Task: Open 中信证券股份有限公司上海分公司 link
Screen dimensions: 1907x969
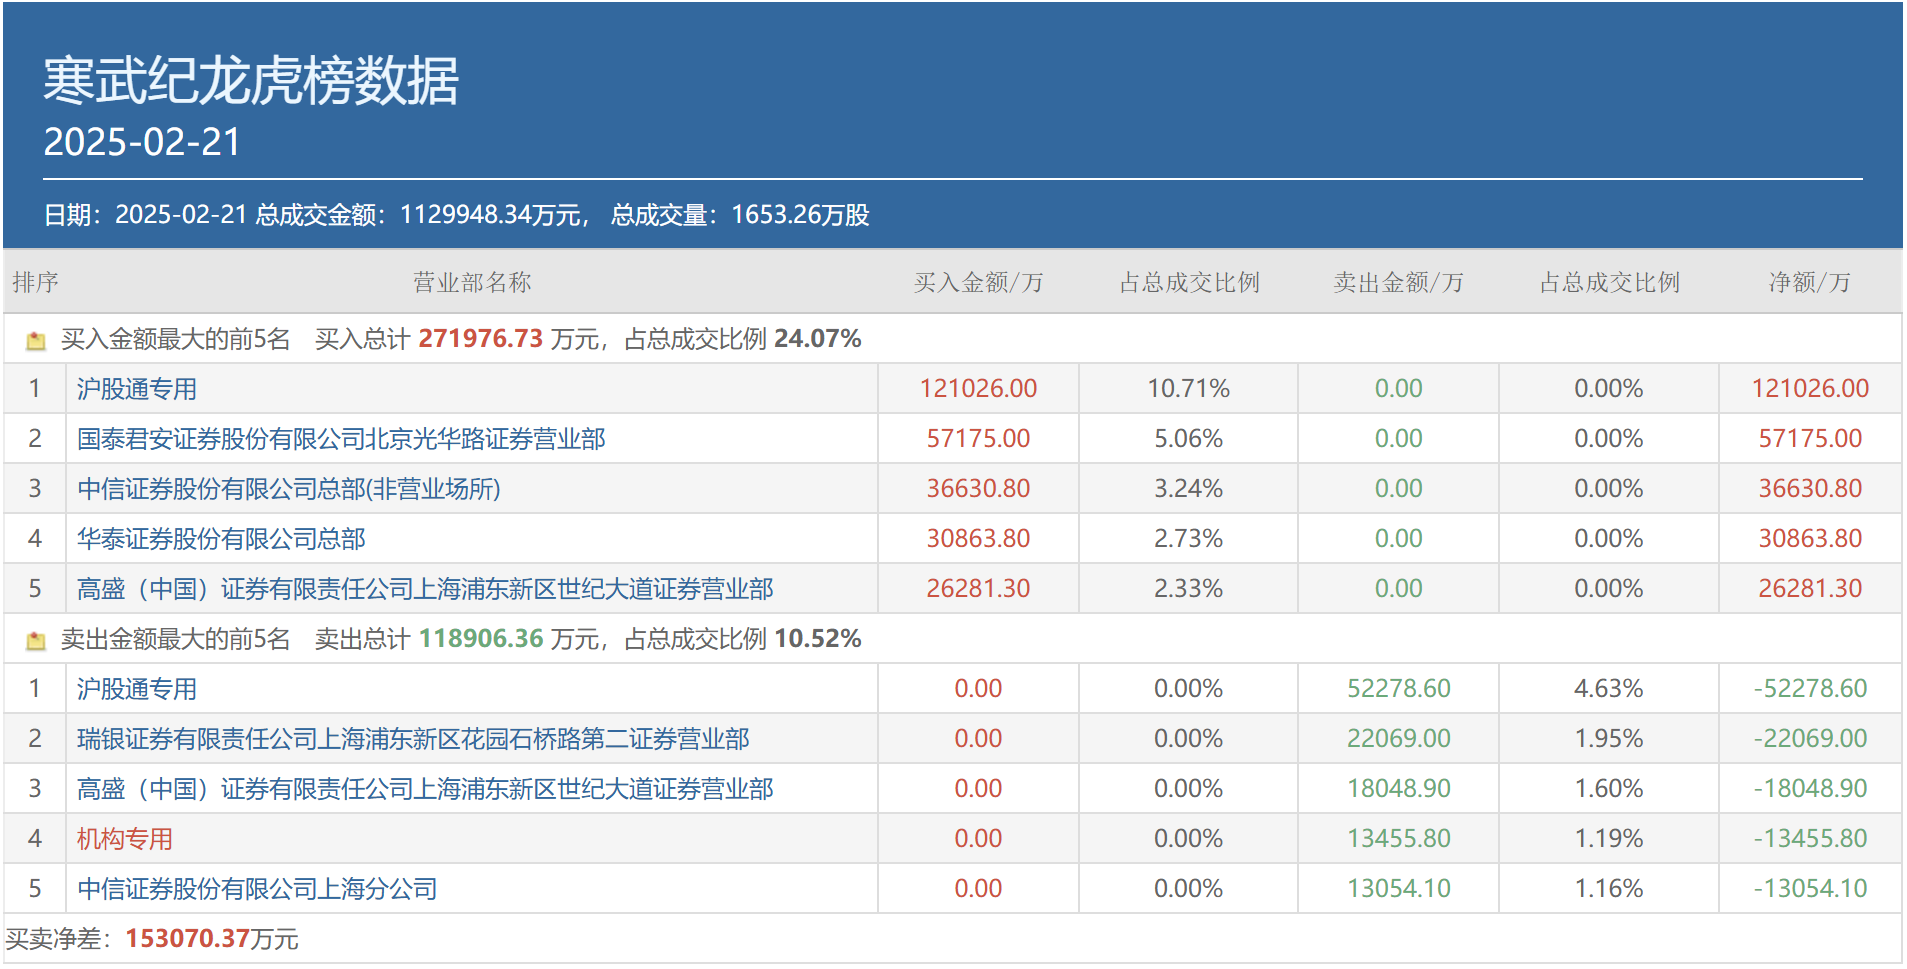Action: point(257,889)
